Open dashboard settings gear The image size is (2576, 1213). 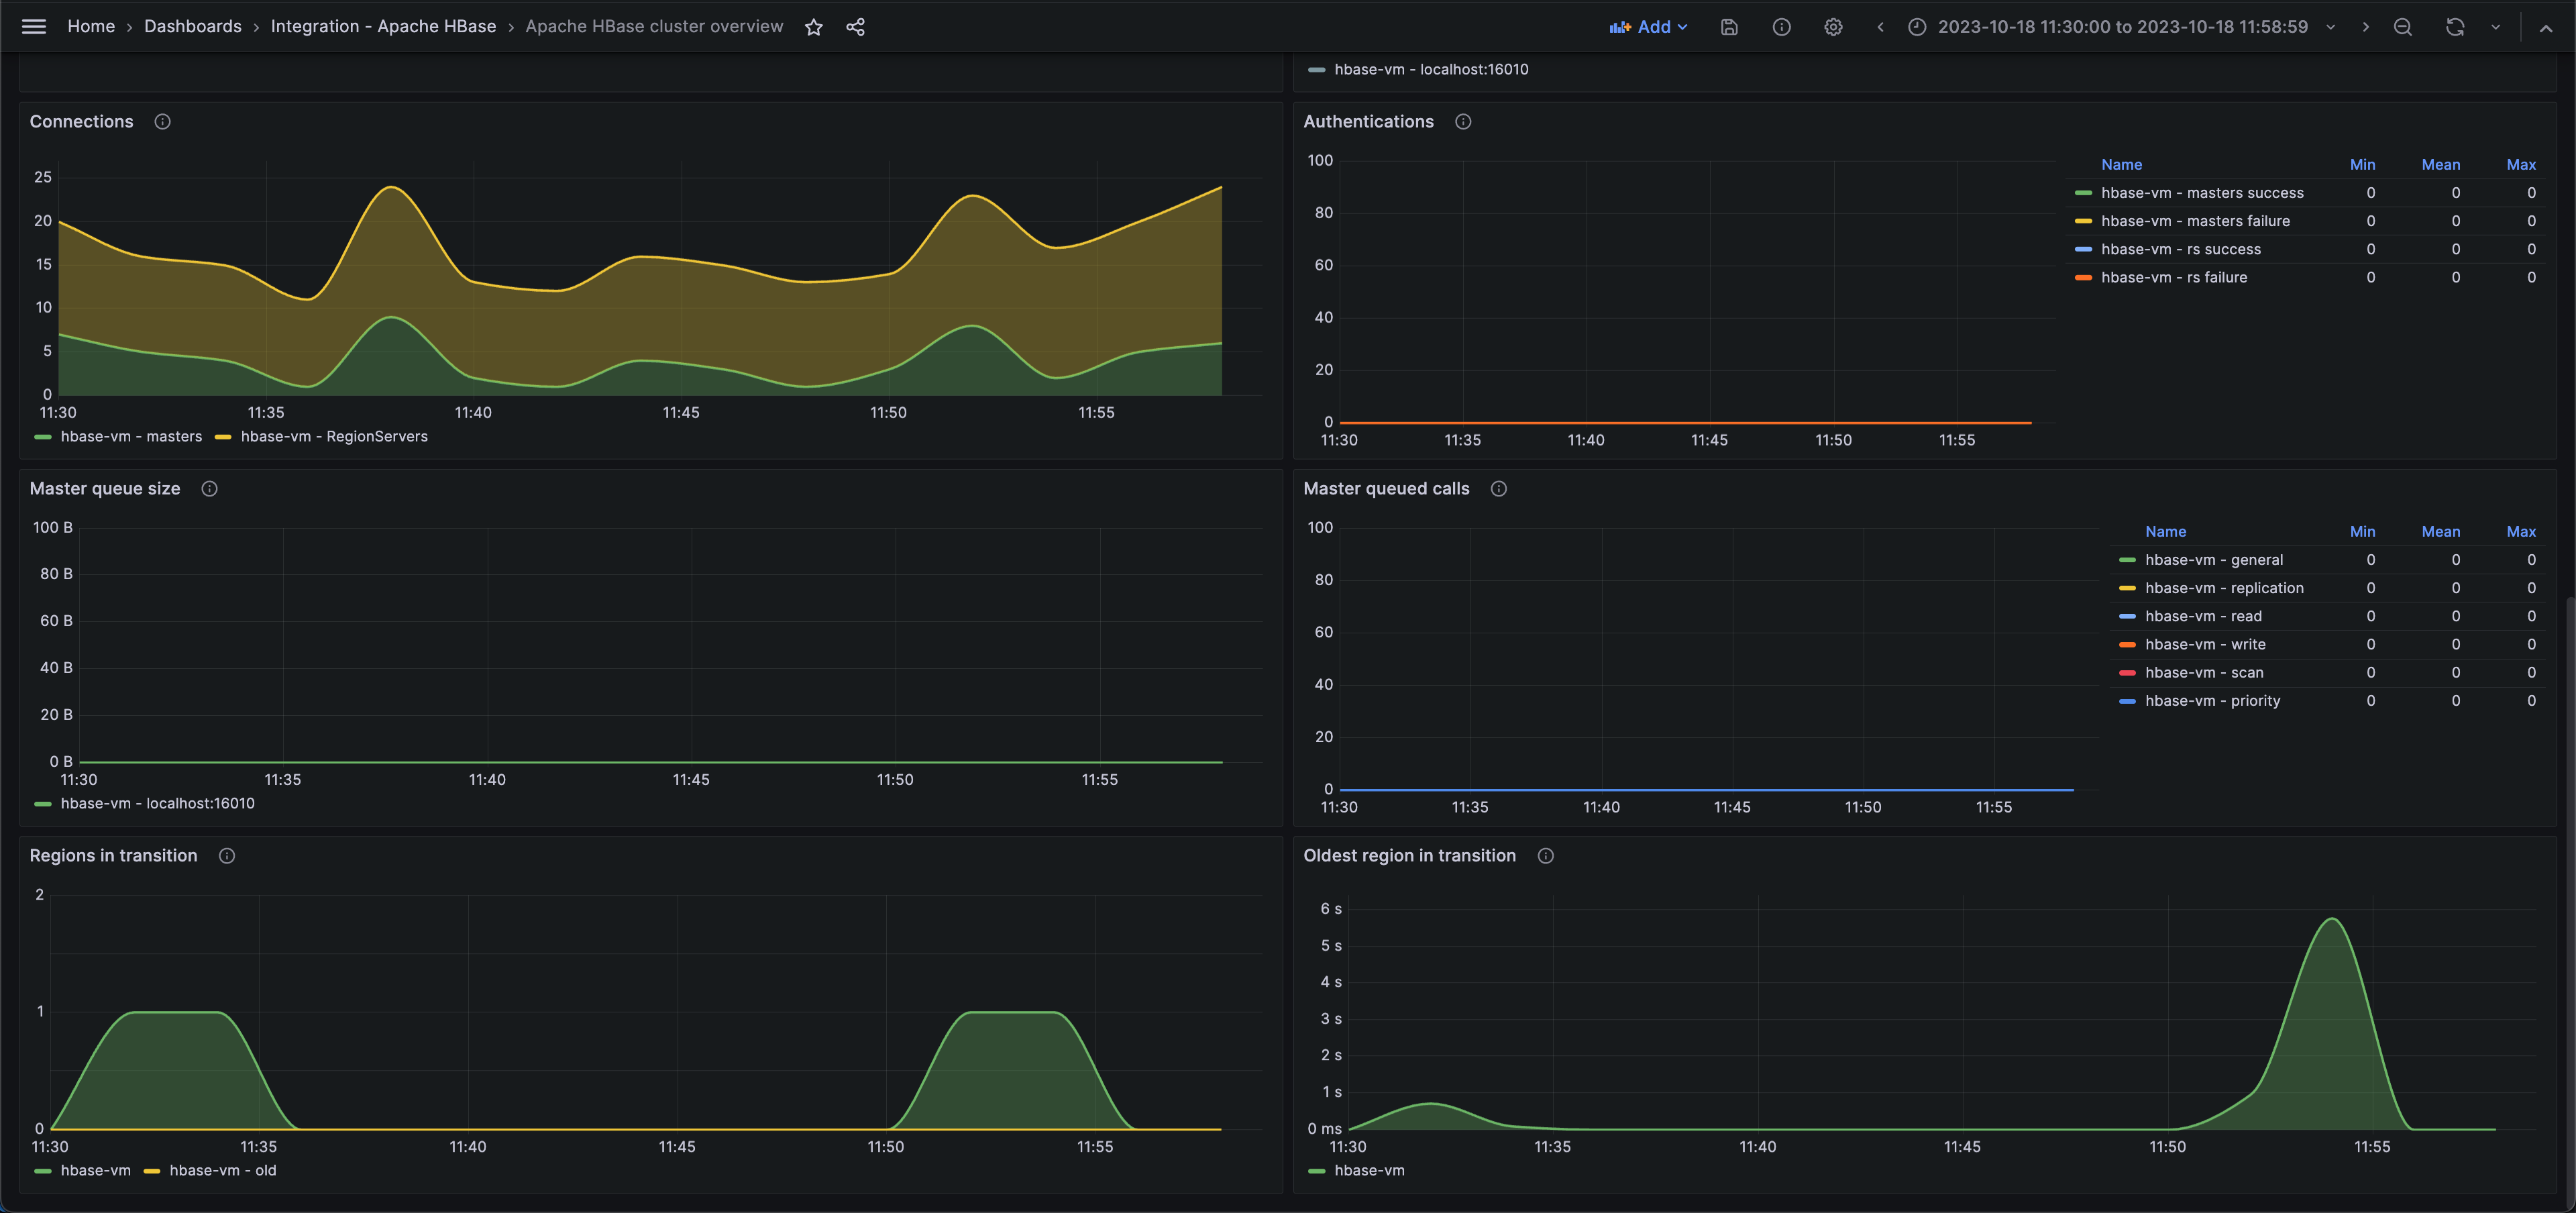(x=1833, y=27)
